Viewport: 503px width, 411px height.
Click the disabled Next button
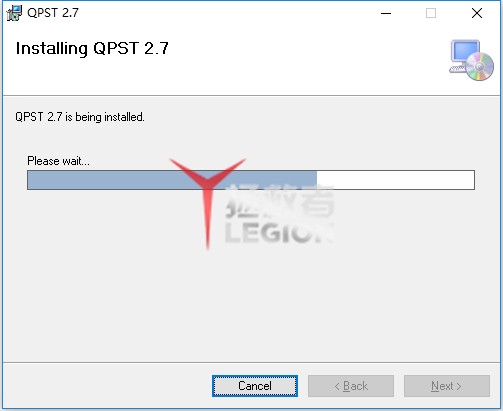click(x=447, y=386)
